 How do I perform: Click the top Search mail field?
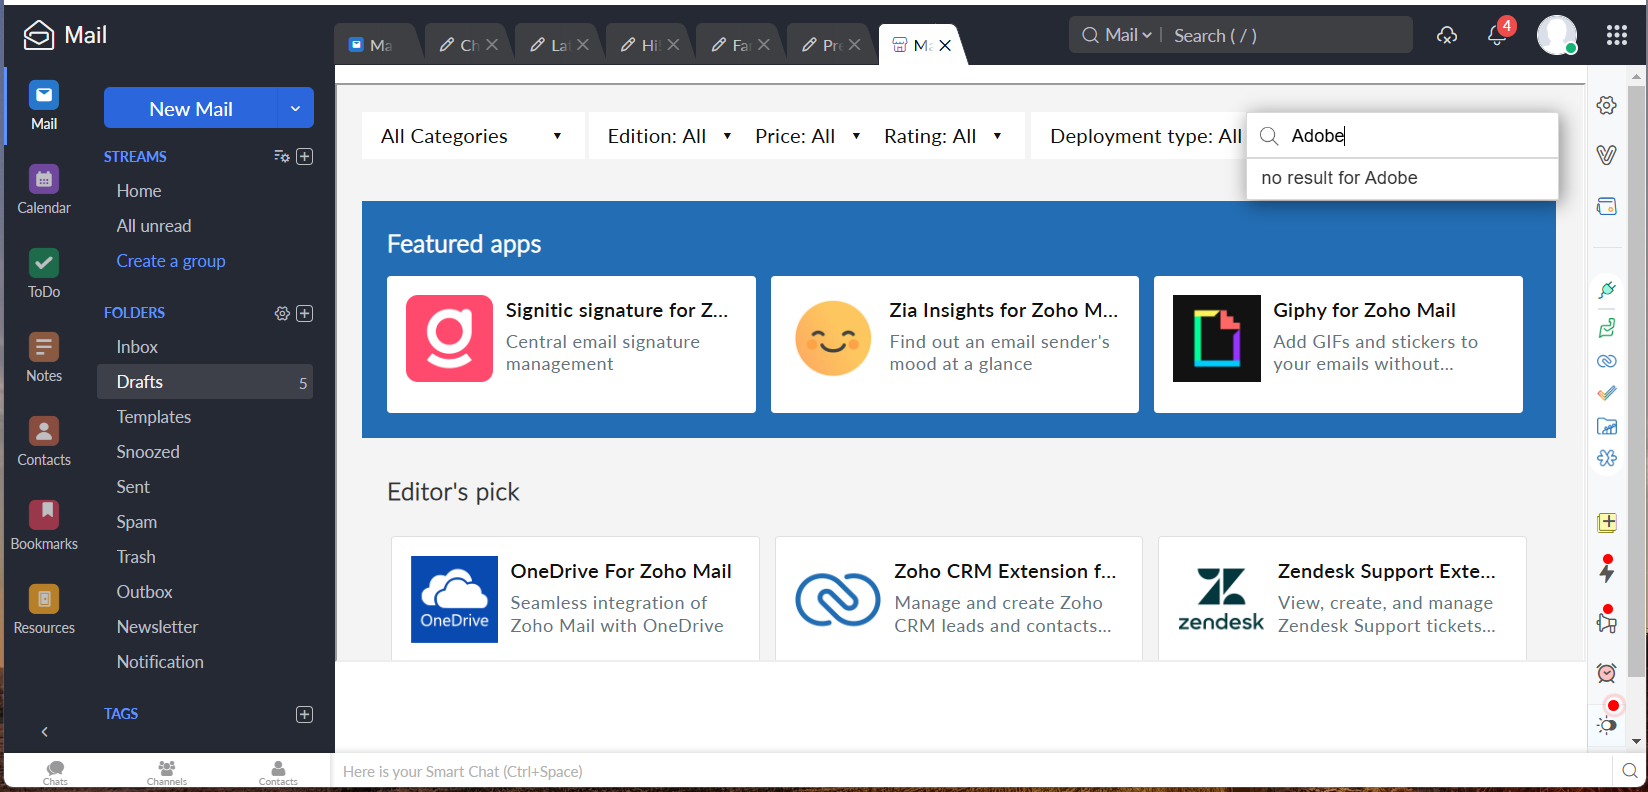(1288, 36)
